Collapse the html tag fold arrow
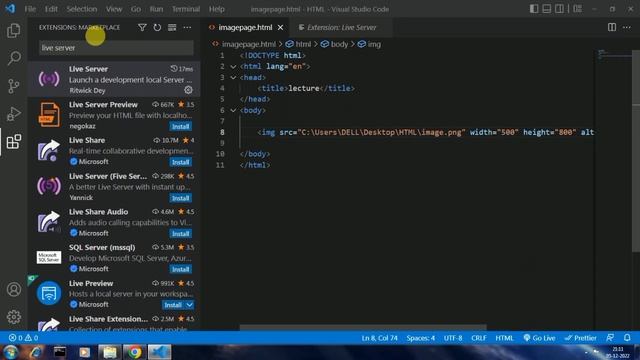This screenshot has width=640, height=360. (233, 66)
